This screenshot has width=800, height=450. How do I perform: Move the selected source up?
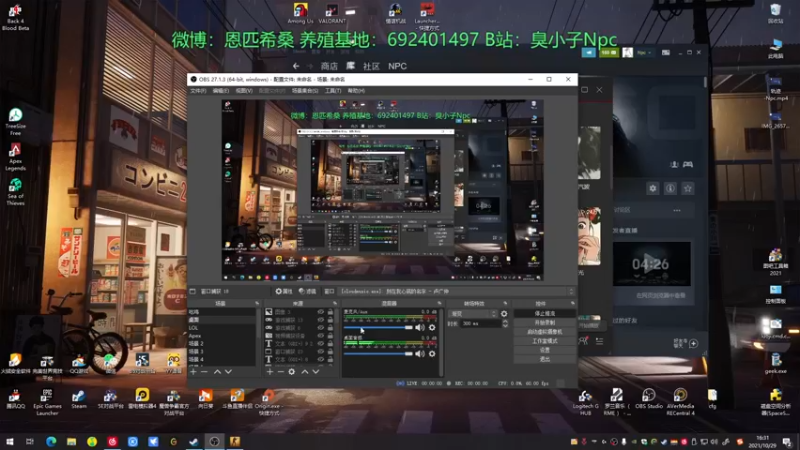[305, 372]
